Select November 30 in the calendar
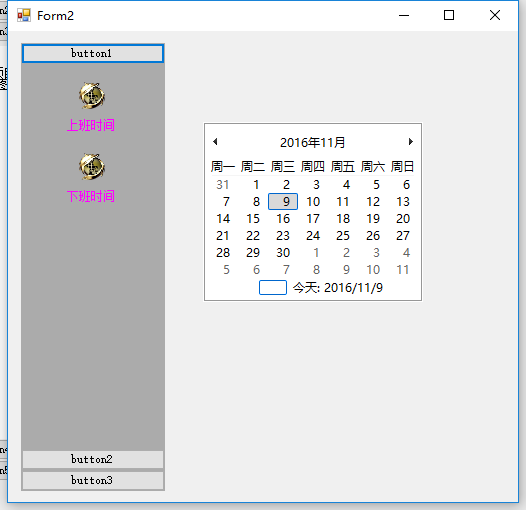 click(283, 253)
